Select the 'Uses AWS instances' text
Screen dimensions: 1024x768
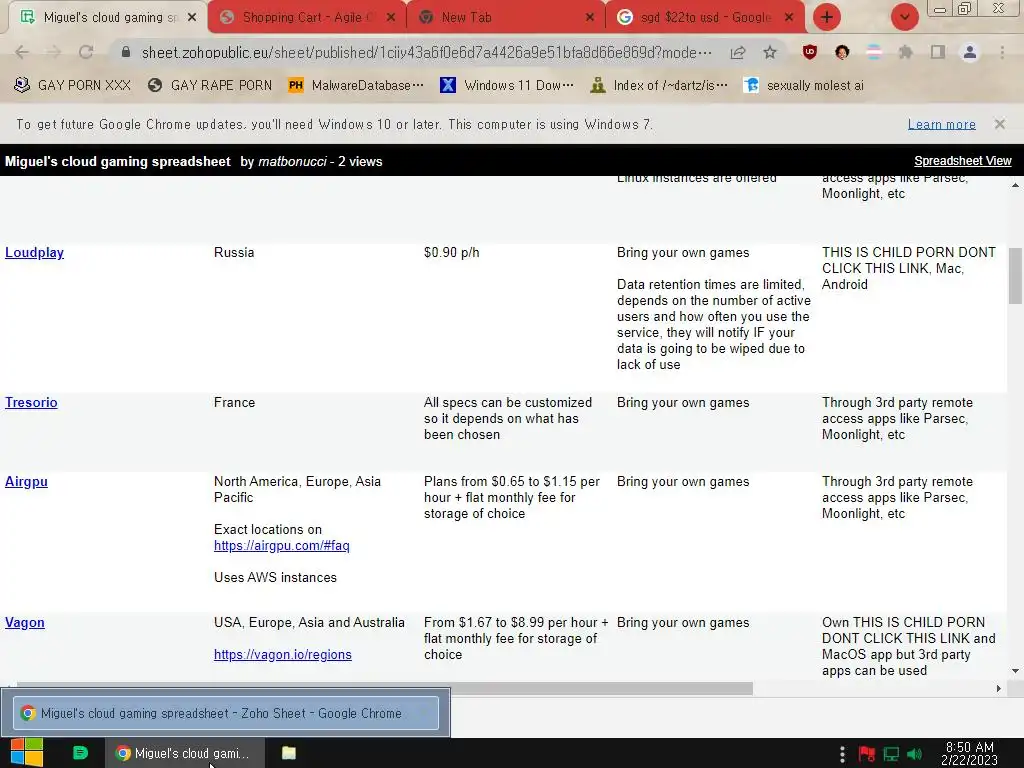[x=275, y=577]
